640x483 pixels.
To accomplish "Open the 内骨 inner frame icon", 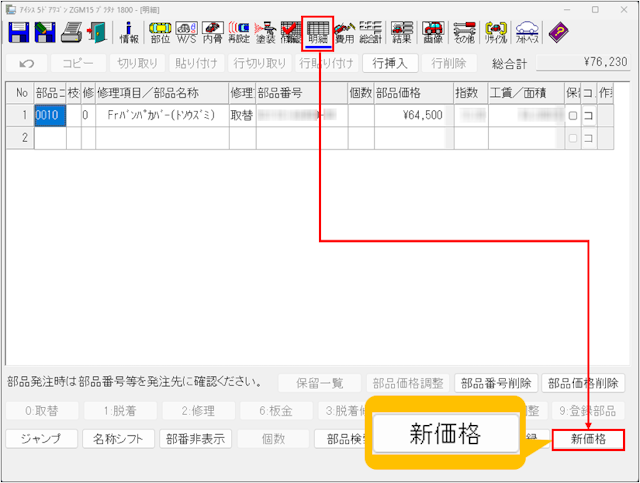I will (x=212, y=33).
